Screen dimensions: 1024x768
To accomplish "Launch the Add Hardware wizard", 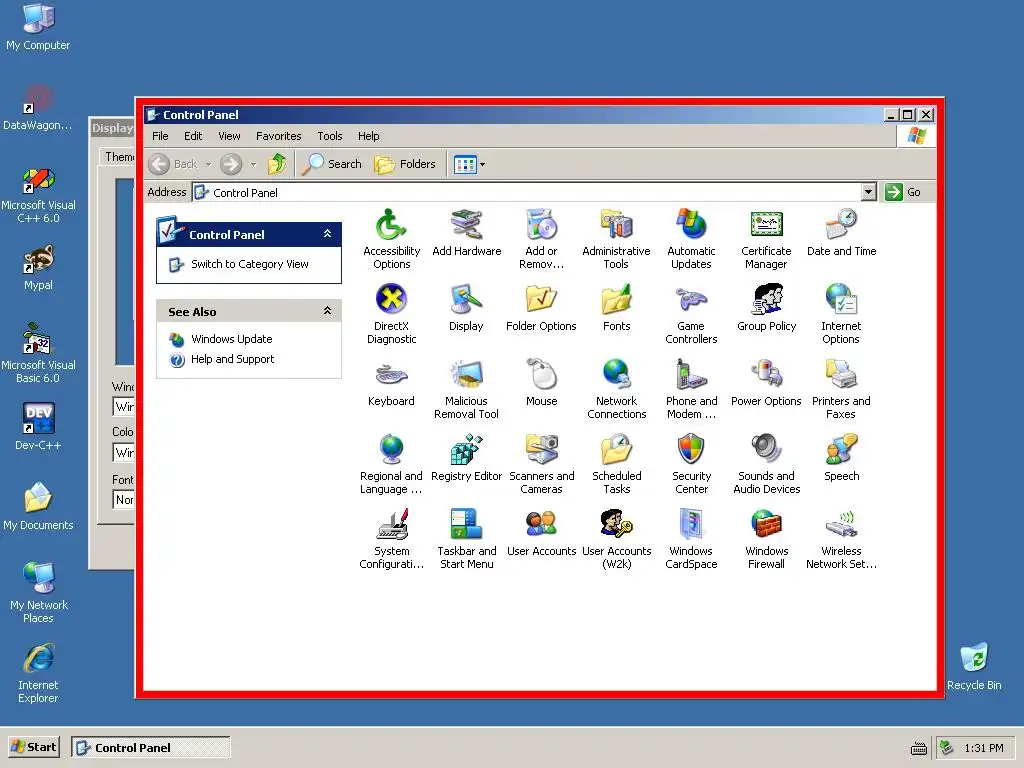I will pyautogui.click(x=466, y=232).
